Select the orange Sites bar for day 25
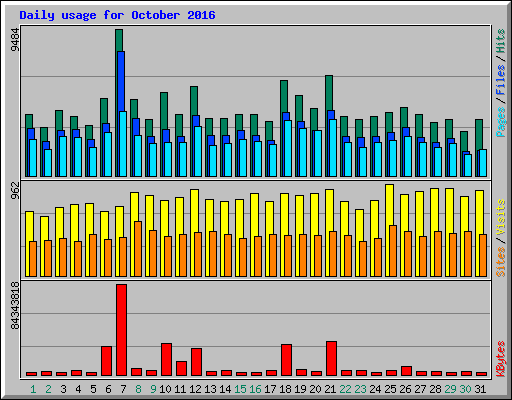 [393, 251]
